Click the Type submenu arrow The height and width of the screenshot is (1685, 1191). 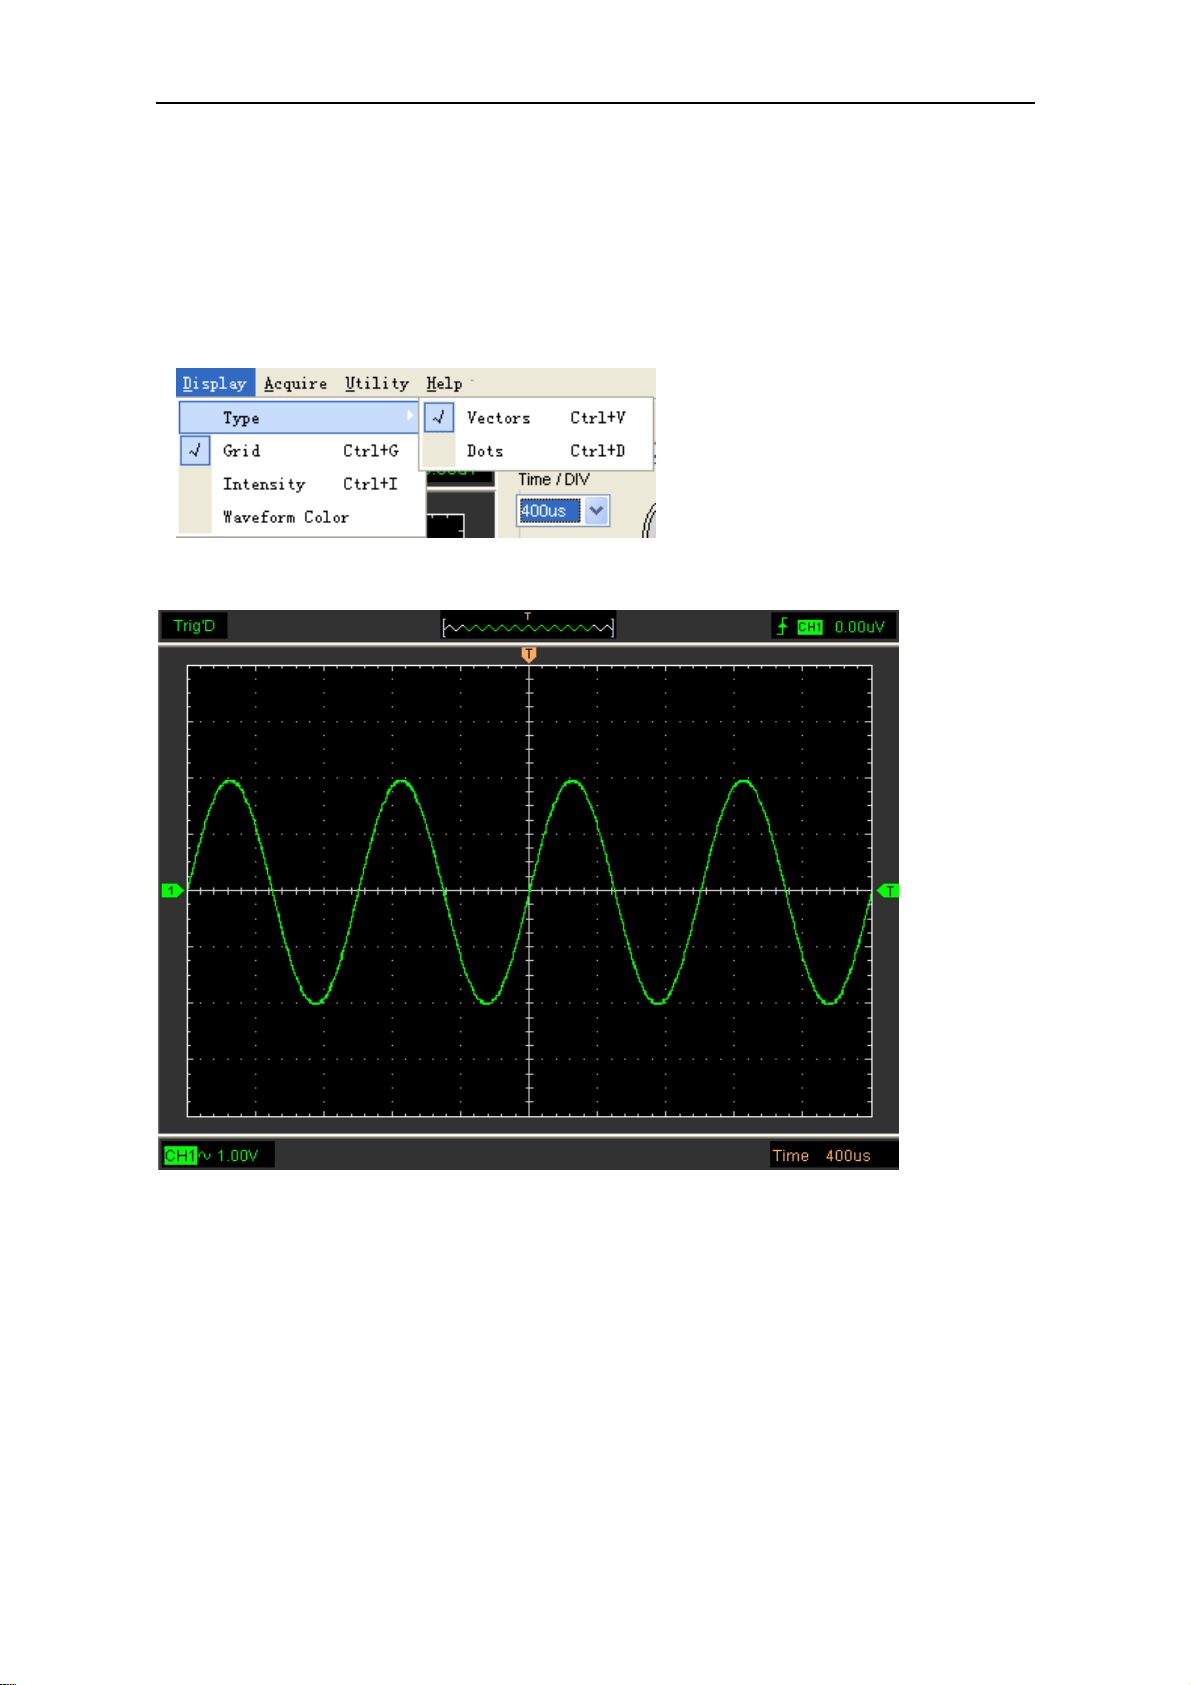[410, 416]
